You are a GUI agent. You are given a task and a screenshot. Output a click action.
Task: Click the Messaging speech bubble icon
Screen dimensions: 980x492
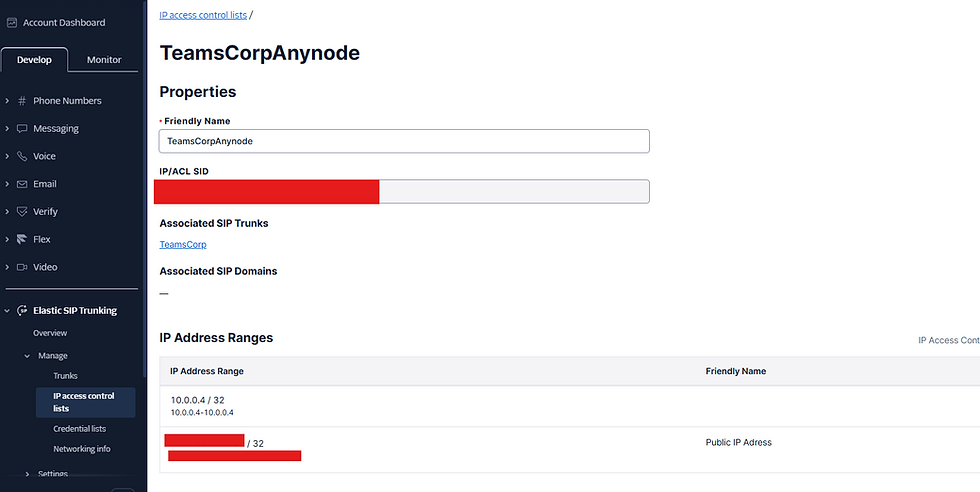coord(22,129)
